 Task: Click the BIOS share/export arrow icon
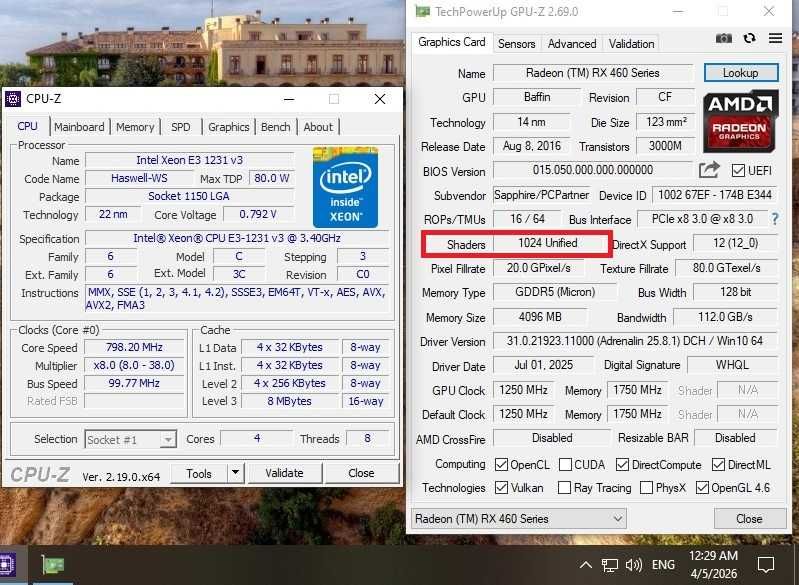pyautogui.click(x=709, y=170)
